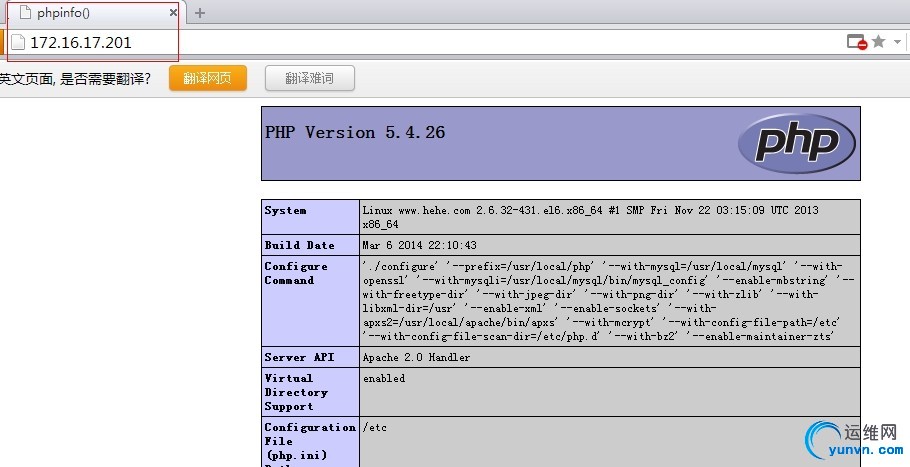
Task: Click the PHP logo image
Action: pos(797,143)
